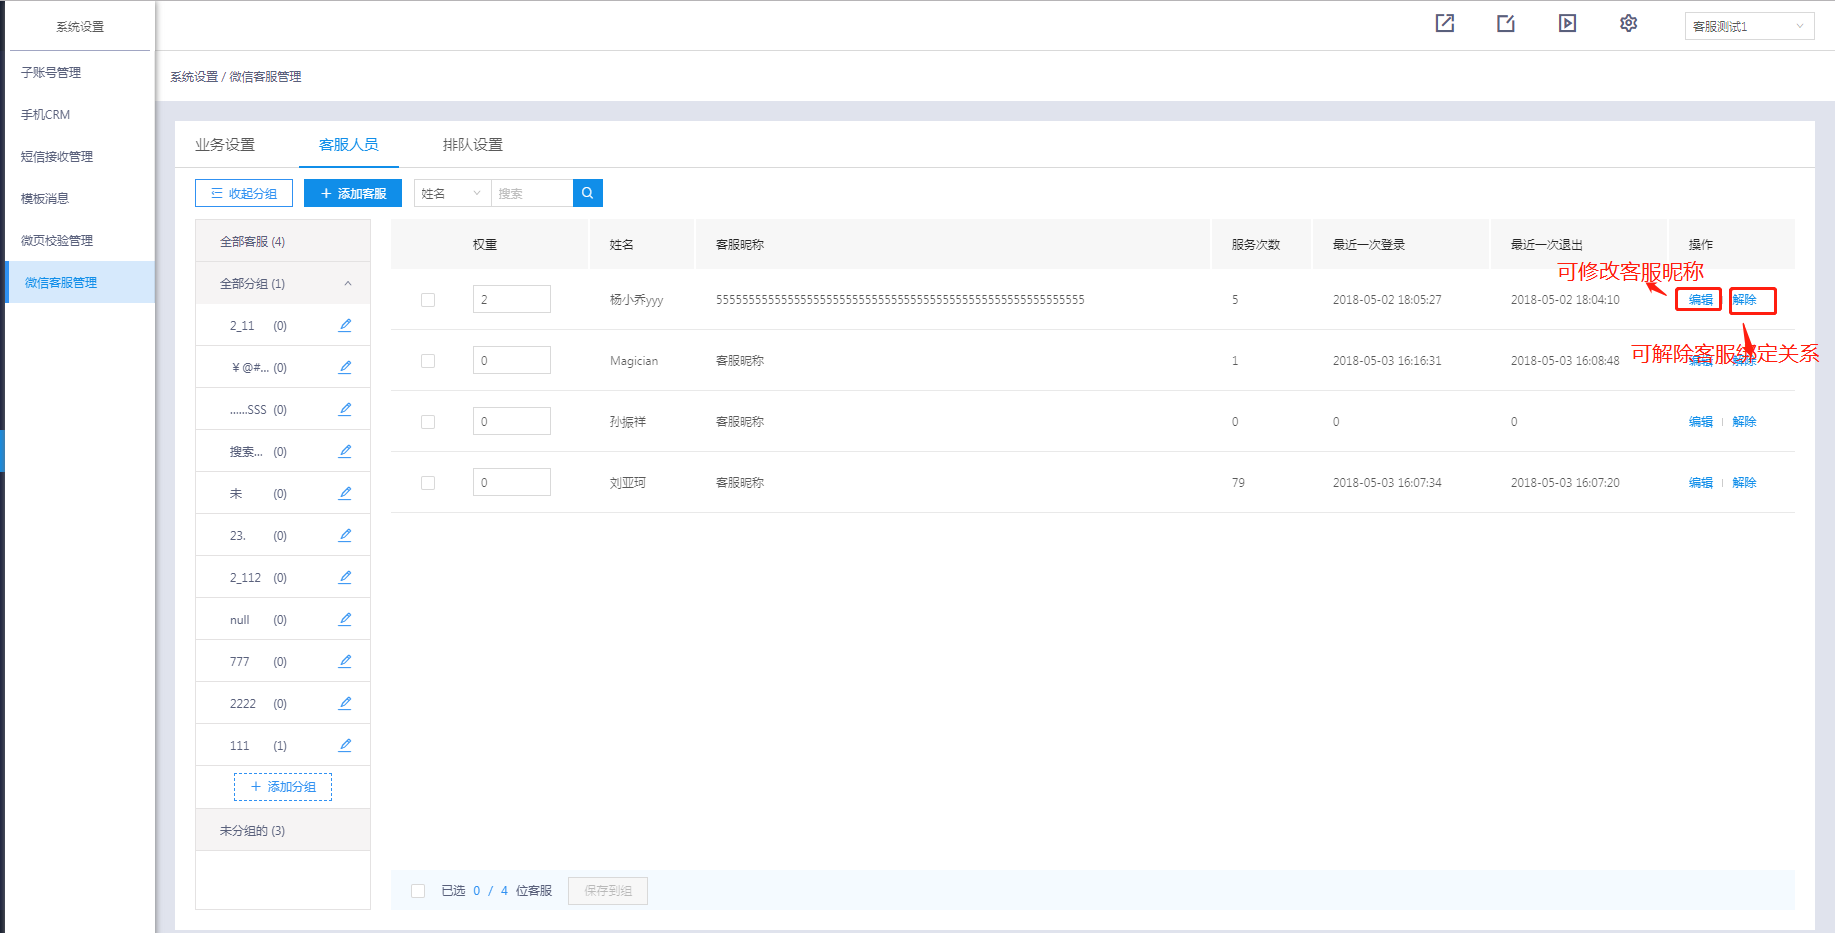
Task: Click the 添加分组 dashed button
Action: pyautogui.click(x=283, y=787)
